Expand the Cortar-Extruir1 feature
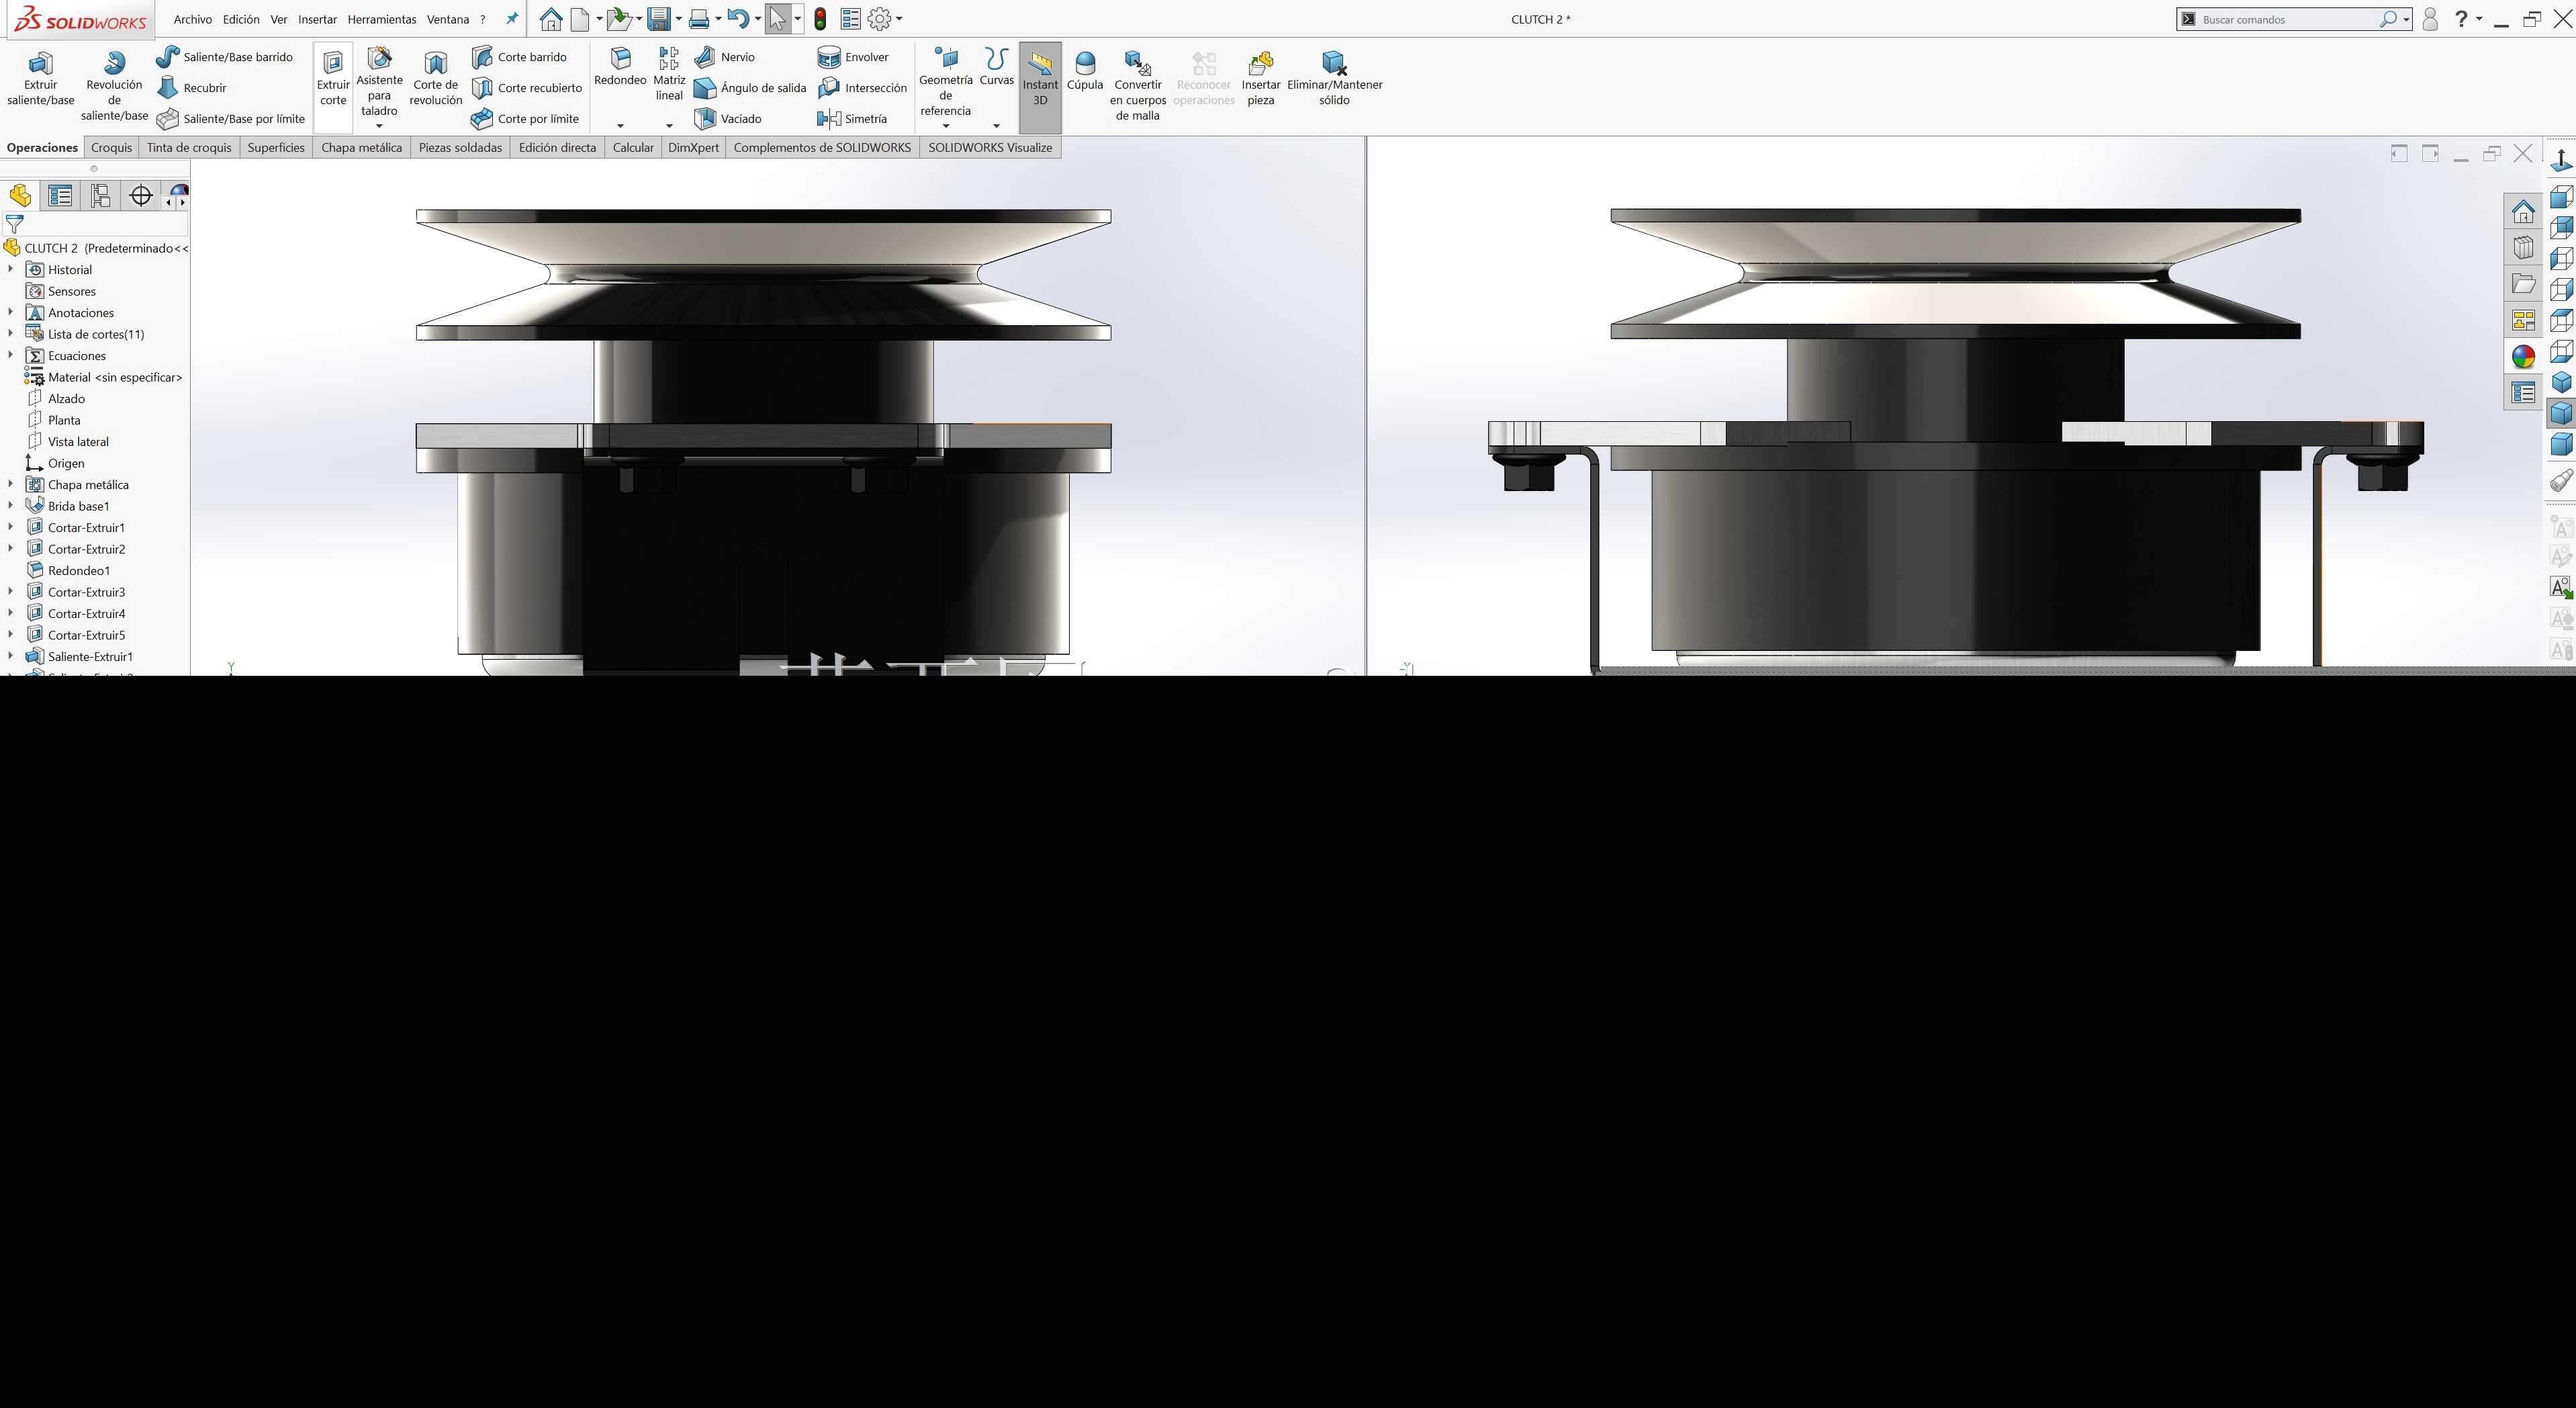This screenshot has height=1408, width=2576. (10, 527)
